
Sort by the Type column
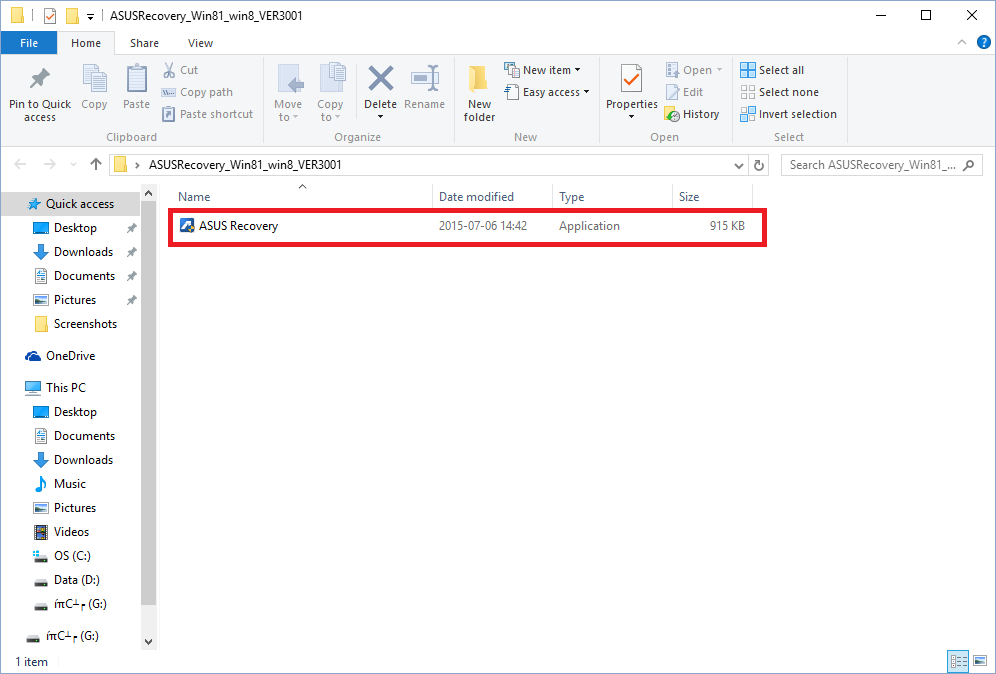tap(612, 197)
